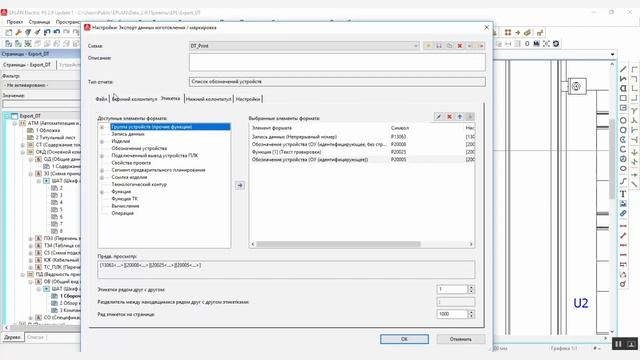
Task: Click the top angle connection symbol icon
Action: pos(634,69)
